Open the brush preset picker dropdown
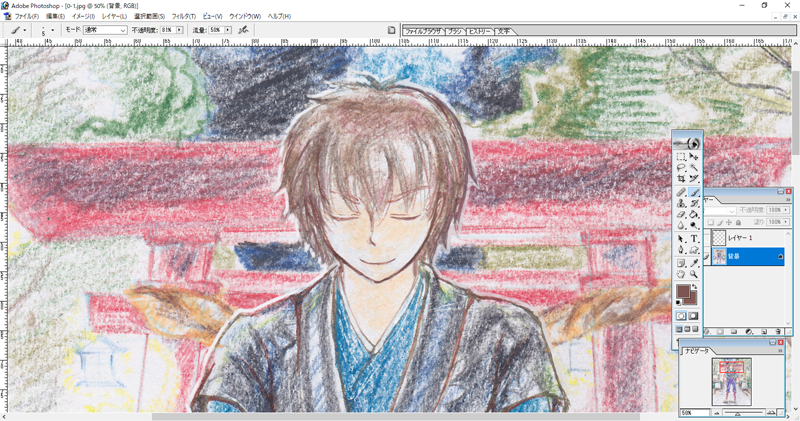This screenshot has height=421, width=800. coord(52,30)
